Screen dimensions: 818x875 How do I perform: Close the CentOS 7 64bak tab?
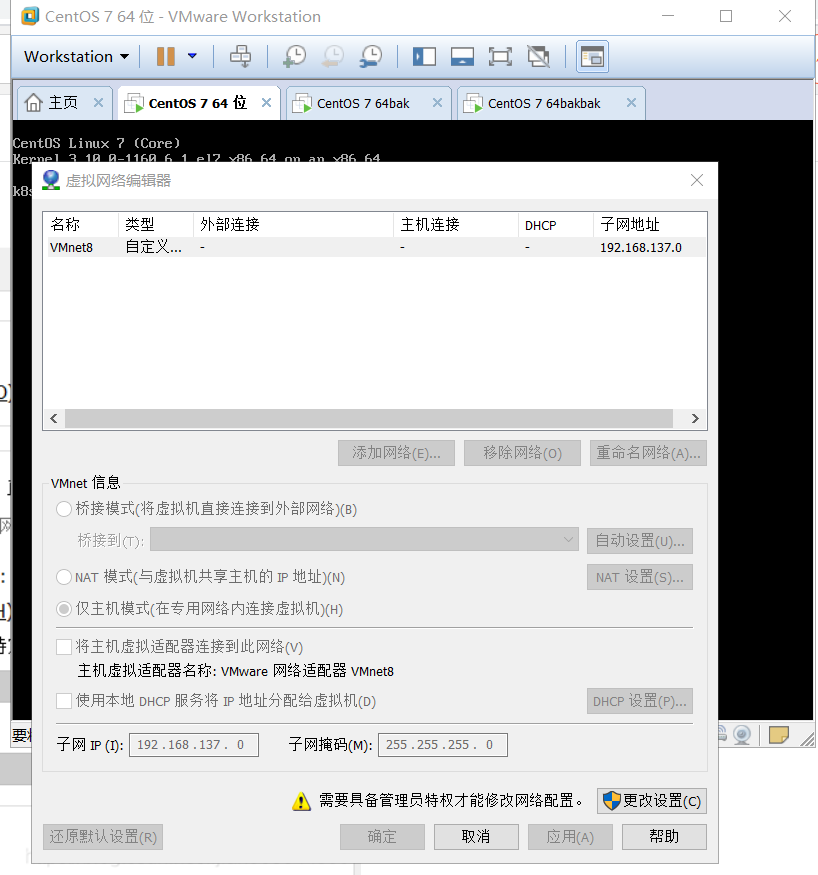pyautogui.click(x=437, y=103)
